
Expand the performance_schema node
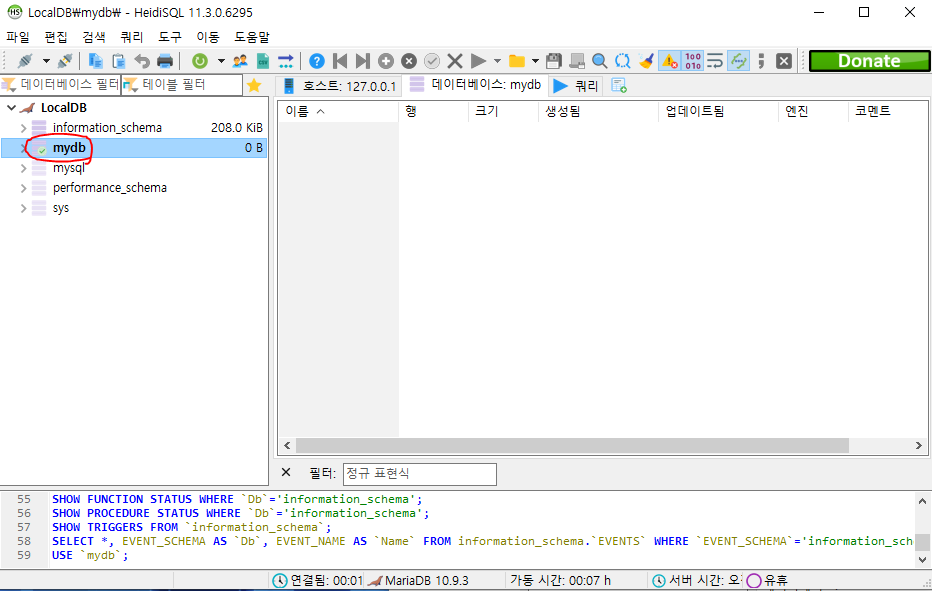point(23,188)
